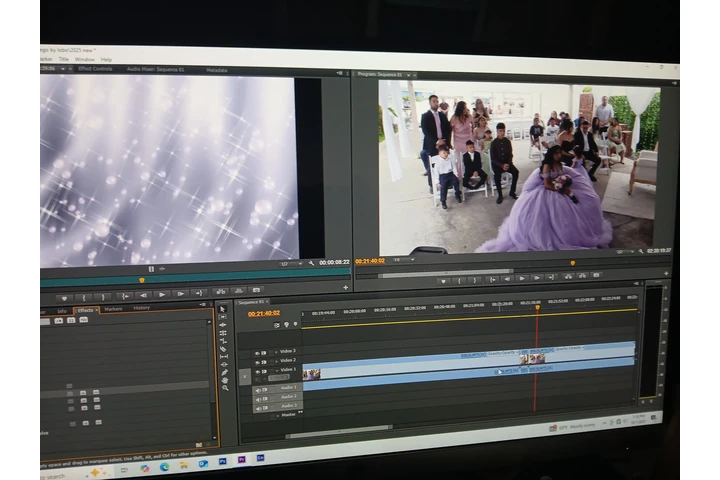Viewport: 720px width, 480px height.
Task: Select the Selection arrow tool
Action: coord(222,309)
